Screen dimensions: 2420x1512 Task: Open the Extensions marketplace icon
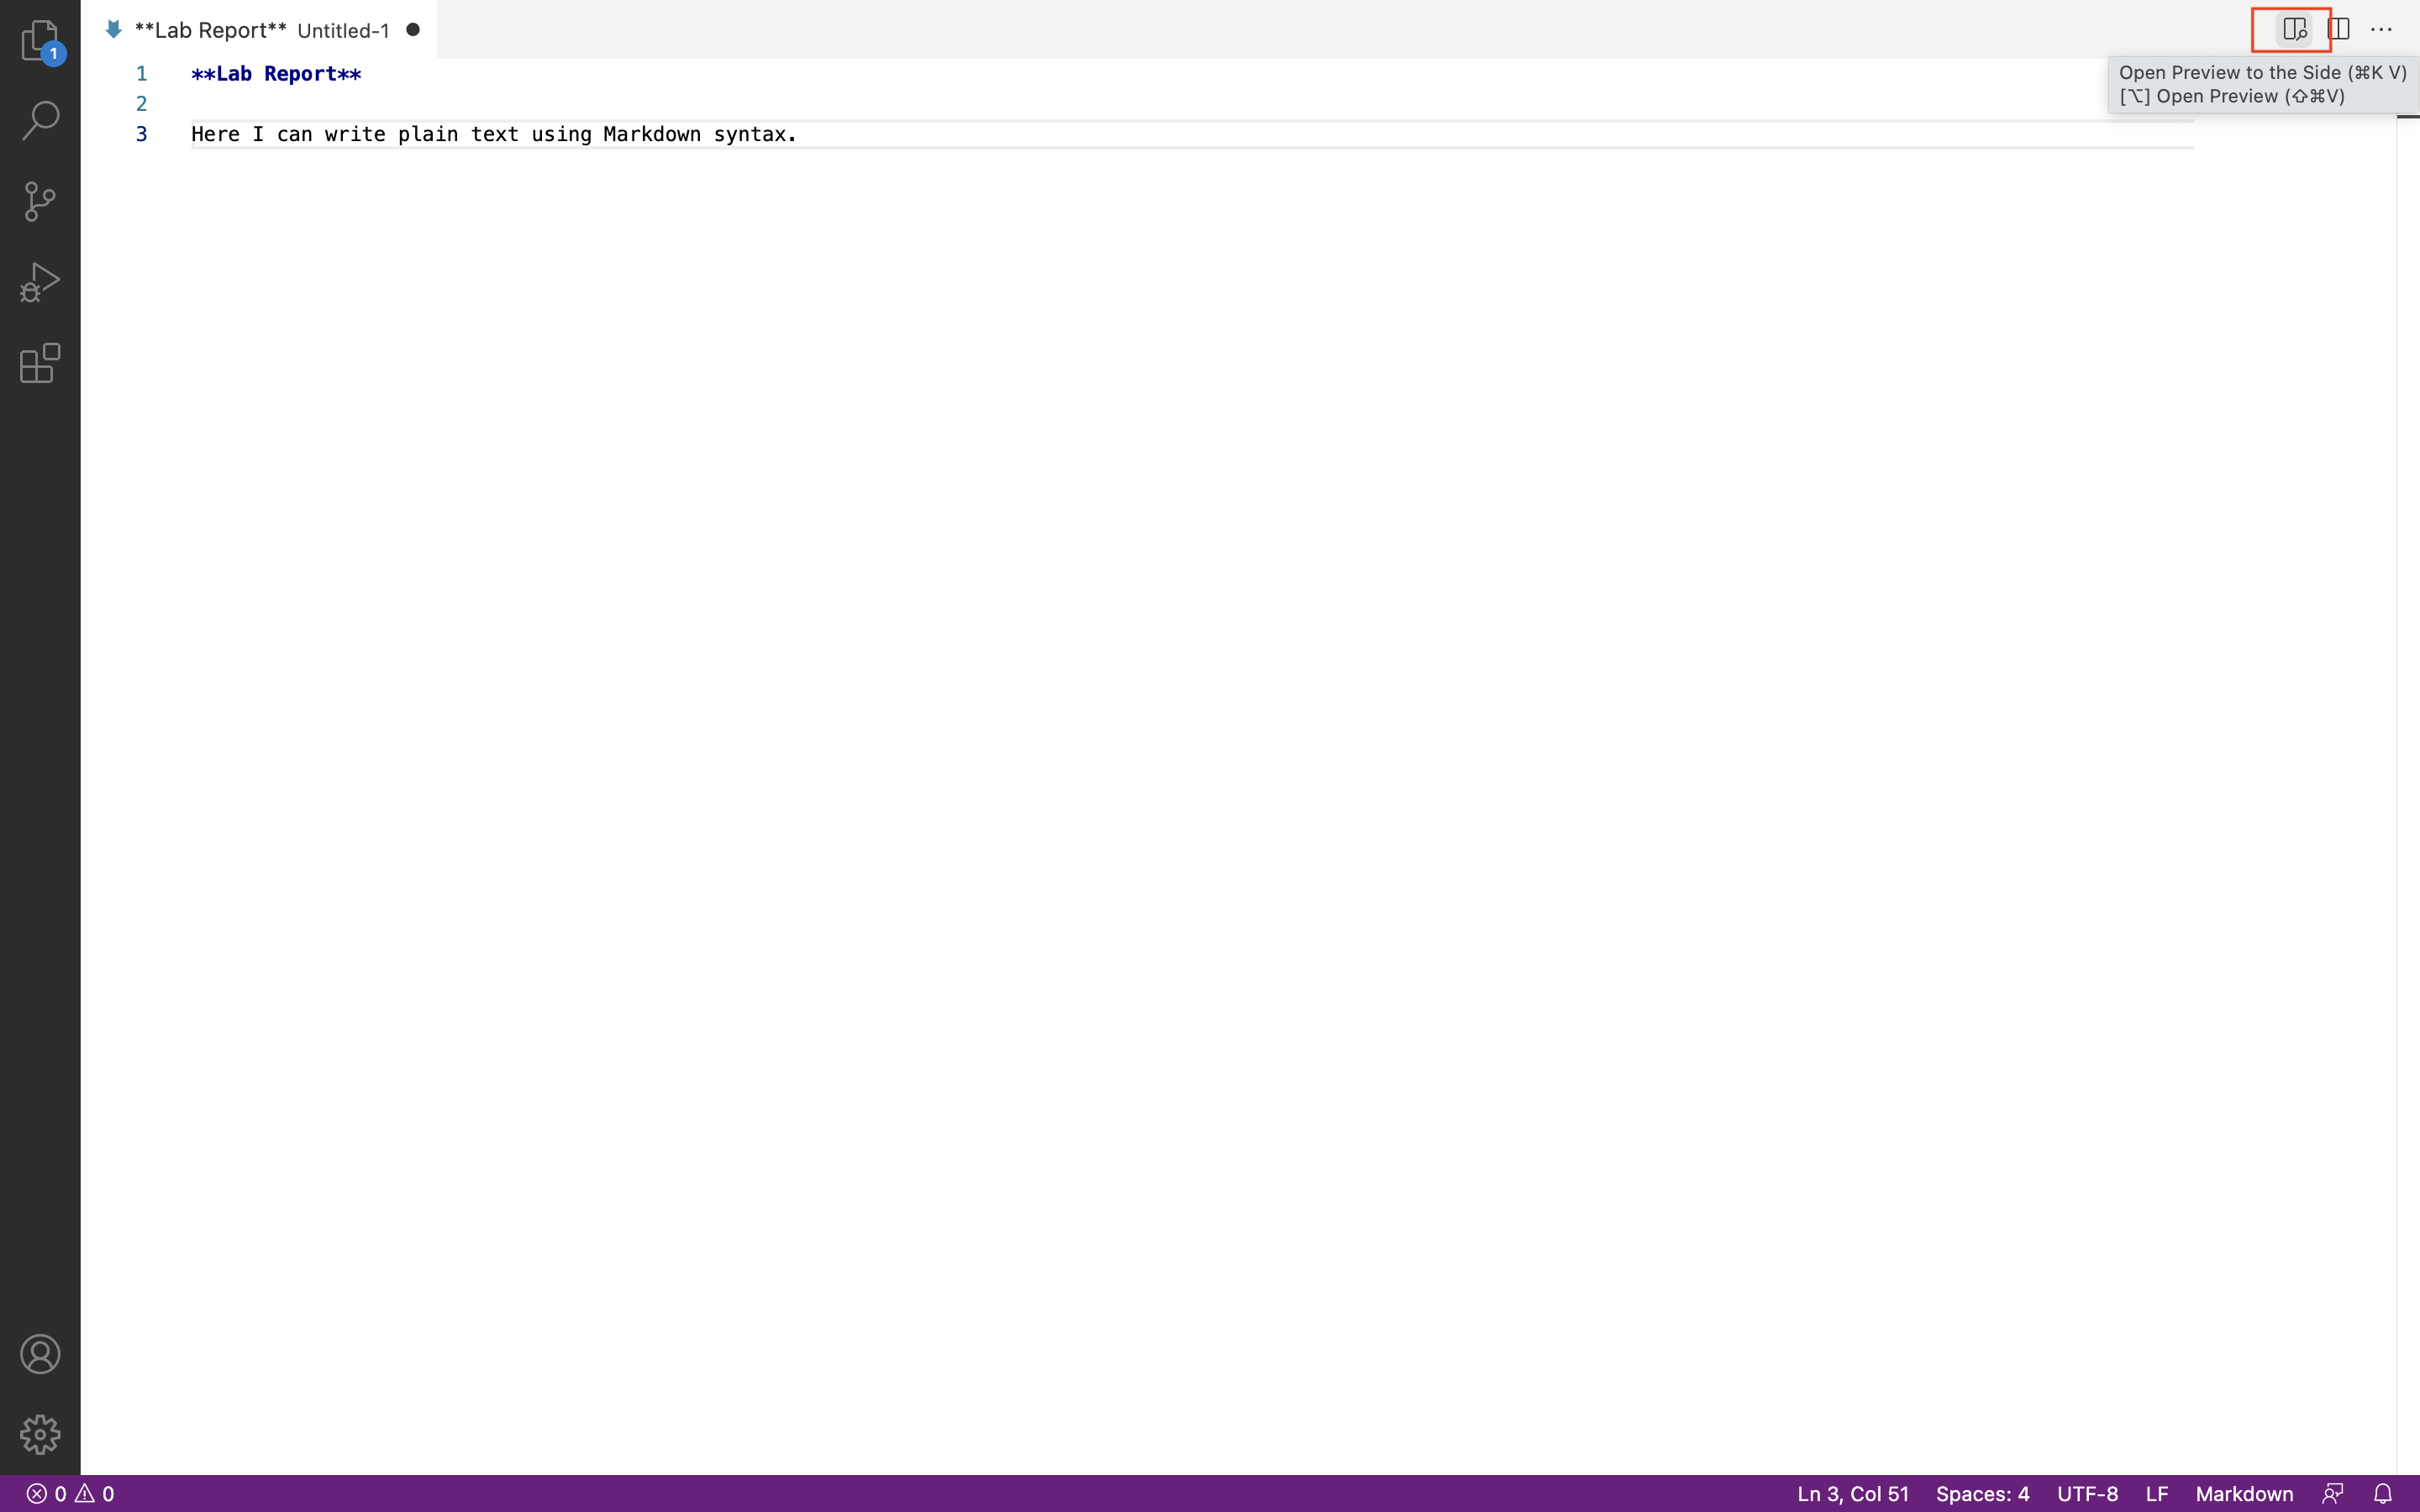click(40, 363)
